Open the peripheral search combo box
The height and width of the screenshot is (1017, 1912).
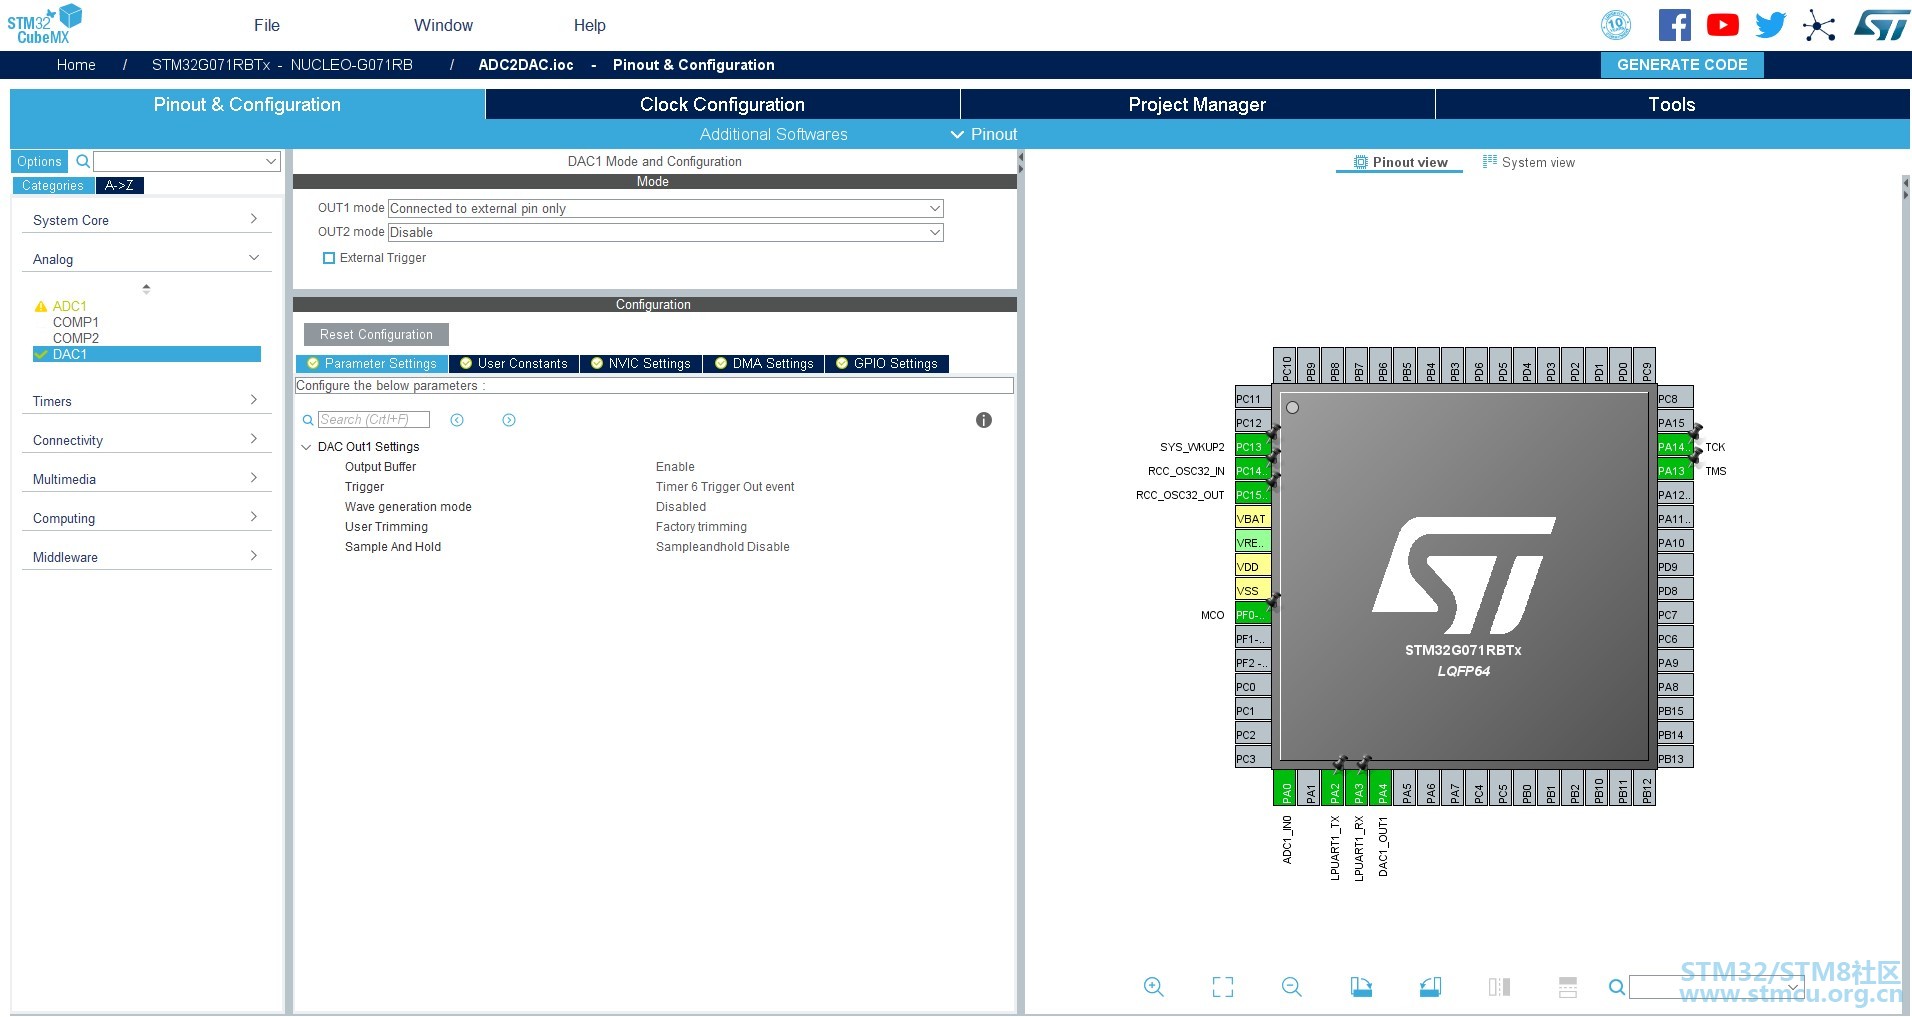[187, 161]
